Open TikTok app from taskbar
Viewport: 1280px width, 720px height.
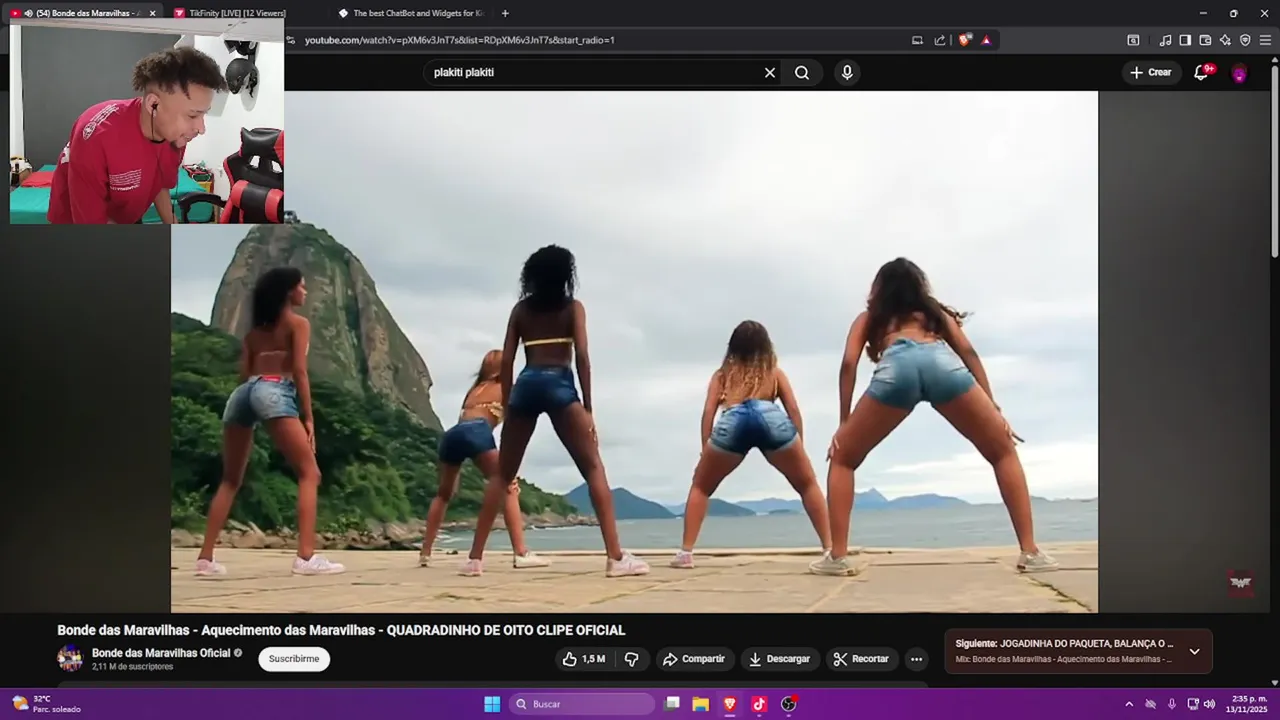click(759, 704)
